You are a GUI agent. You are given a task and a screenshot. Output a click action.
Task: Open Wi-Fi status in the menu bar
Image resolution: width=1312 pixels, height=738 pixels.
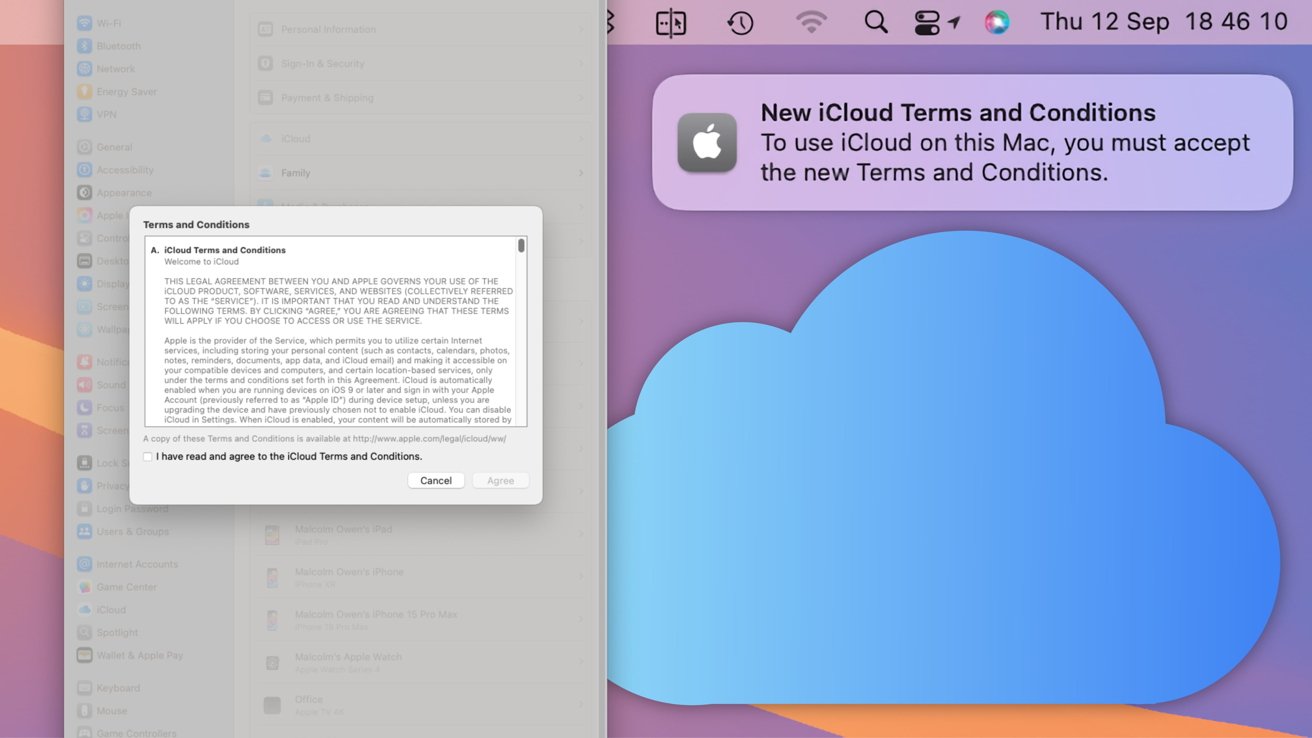tap(811, 22)
